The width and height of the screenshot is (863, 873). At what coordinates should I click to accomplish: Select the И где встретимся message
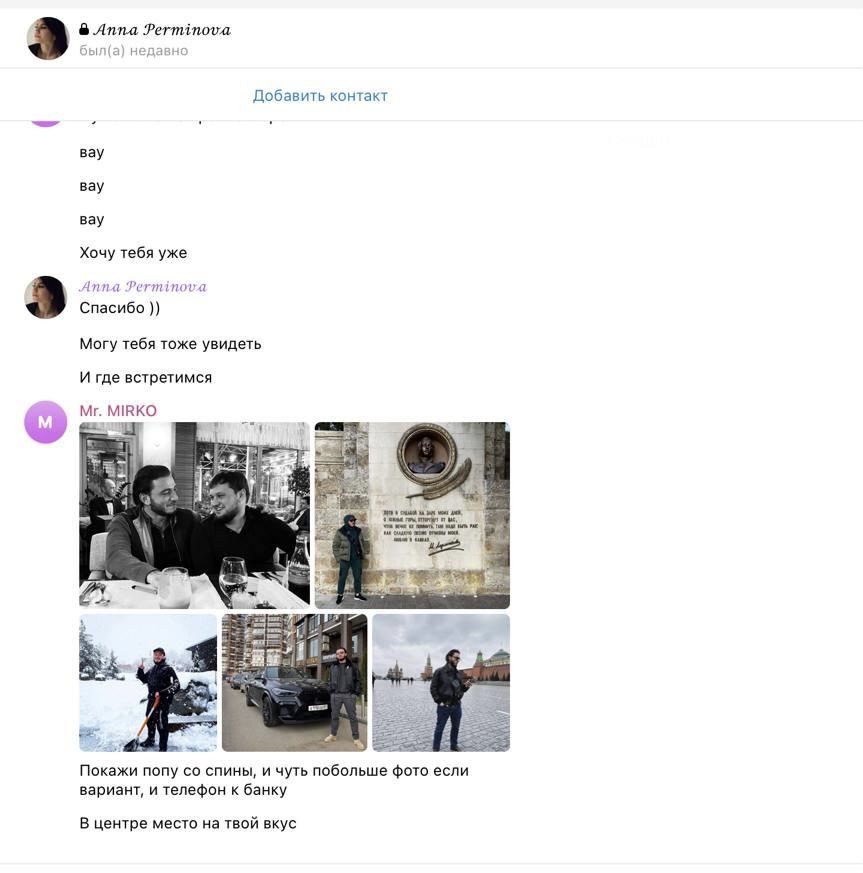pos(145,378)
